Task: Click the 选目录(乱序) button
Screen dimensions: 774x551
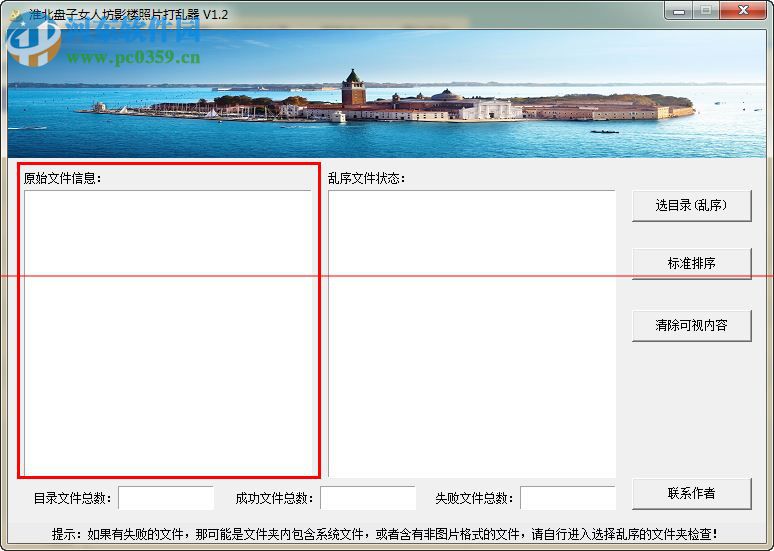Action: point(692,205)
